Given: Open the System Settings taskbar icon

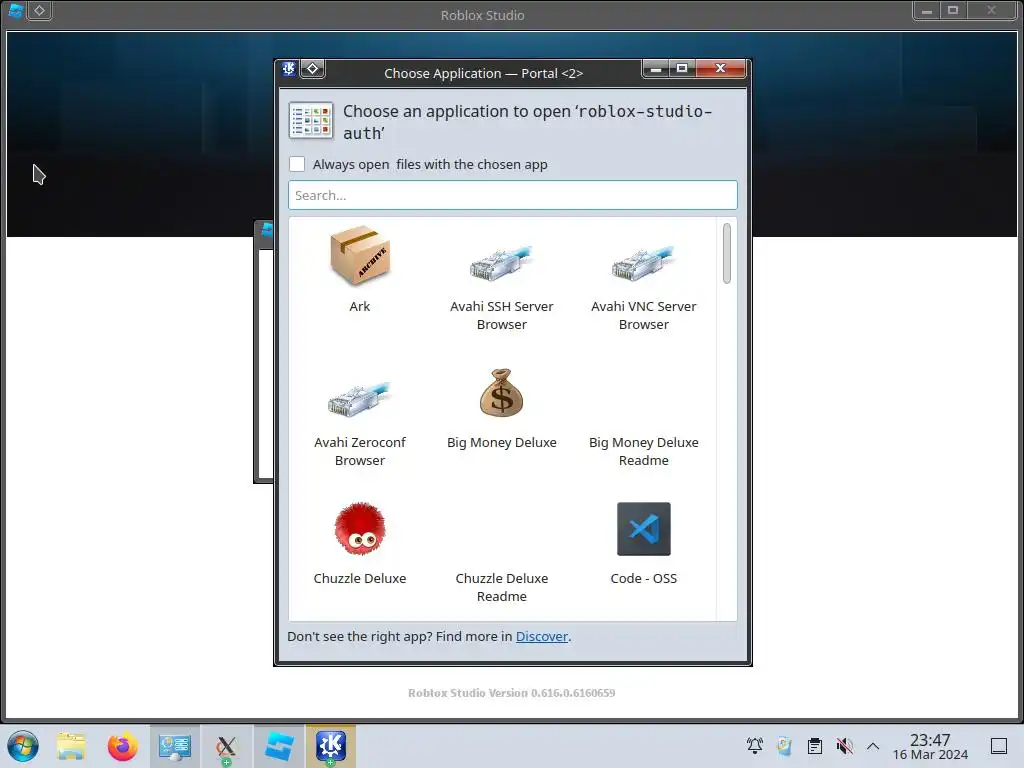Looking at the screenshot, I should pos(174,746).
